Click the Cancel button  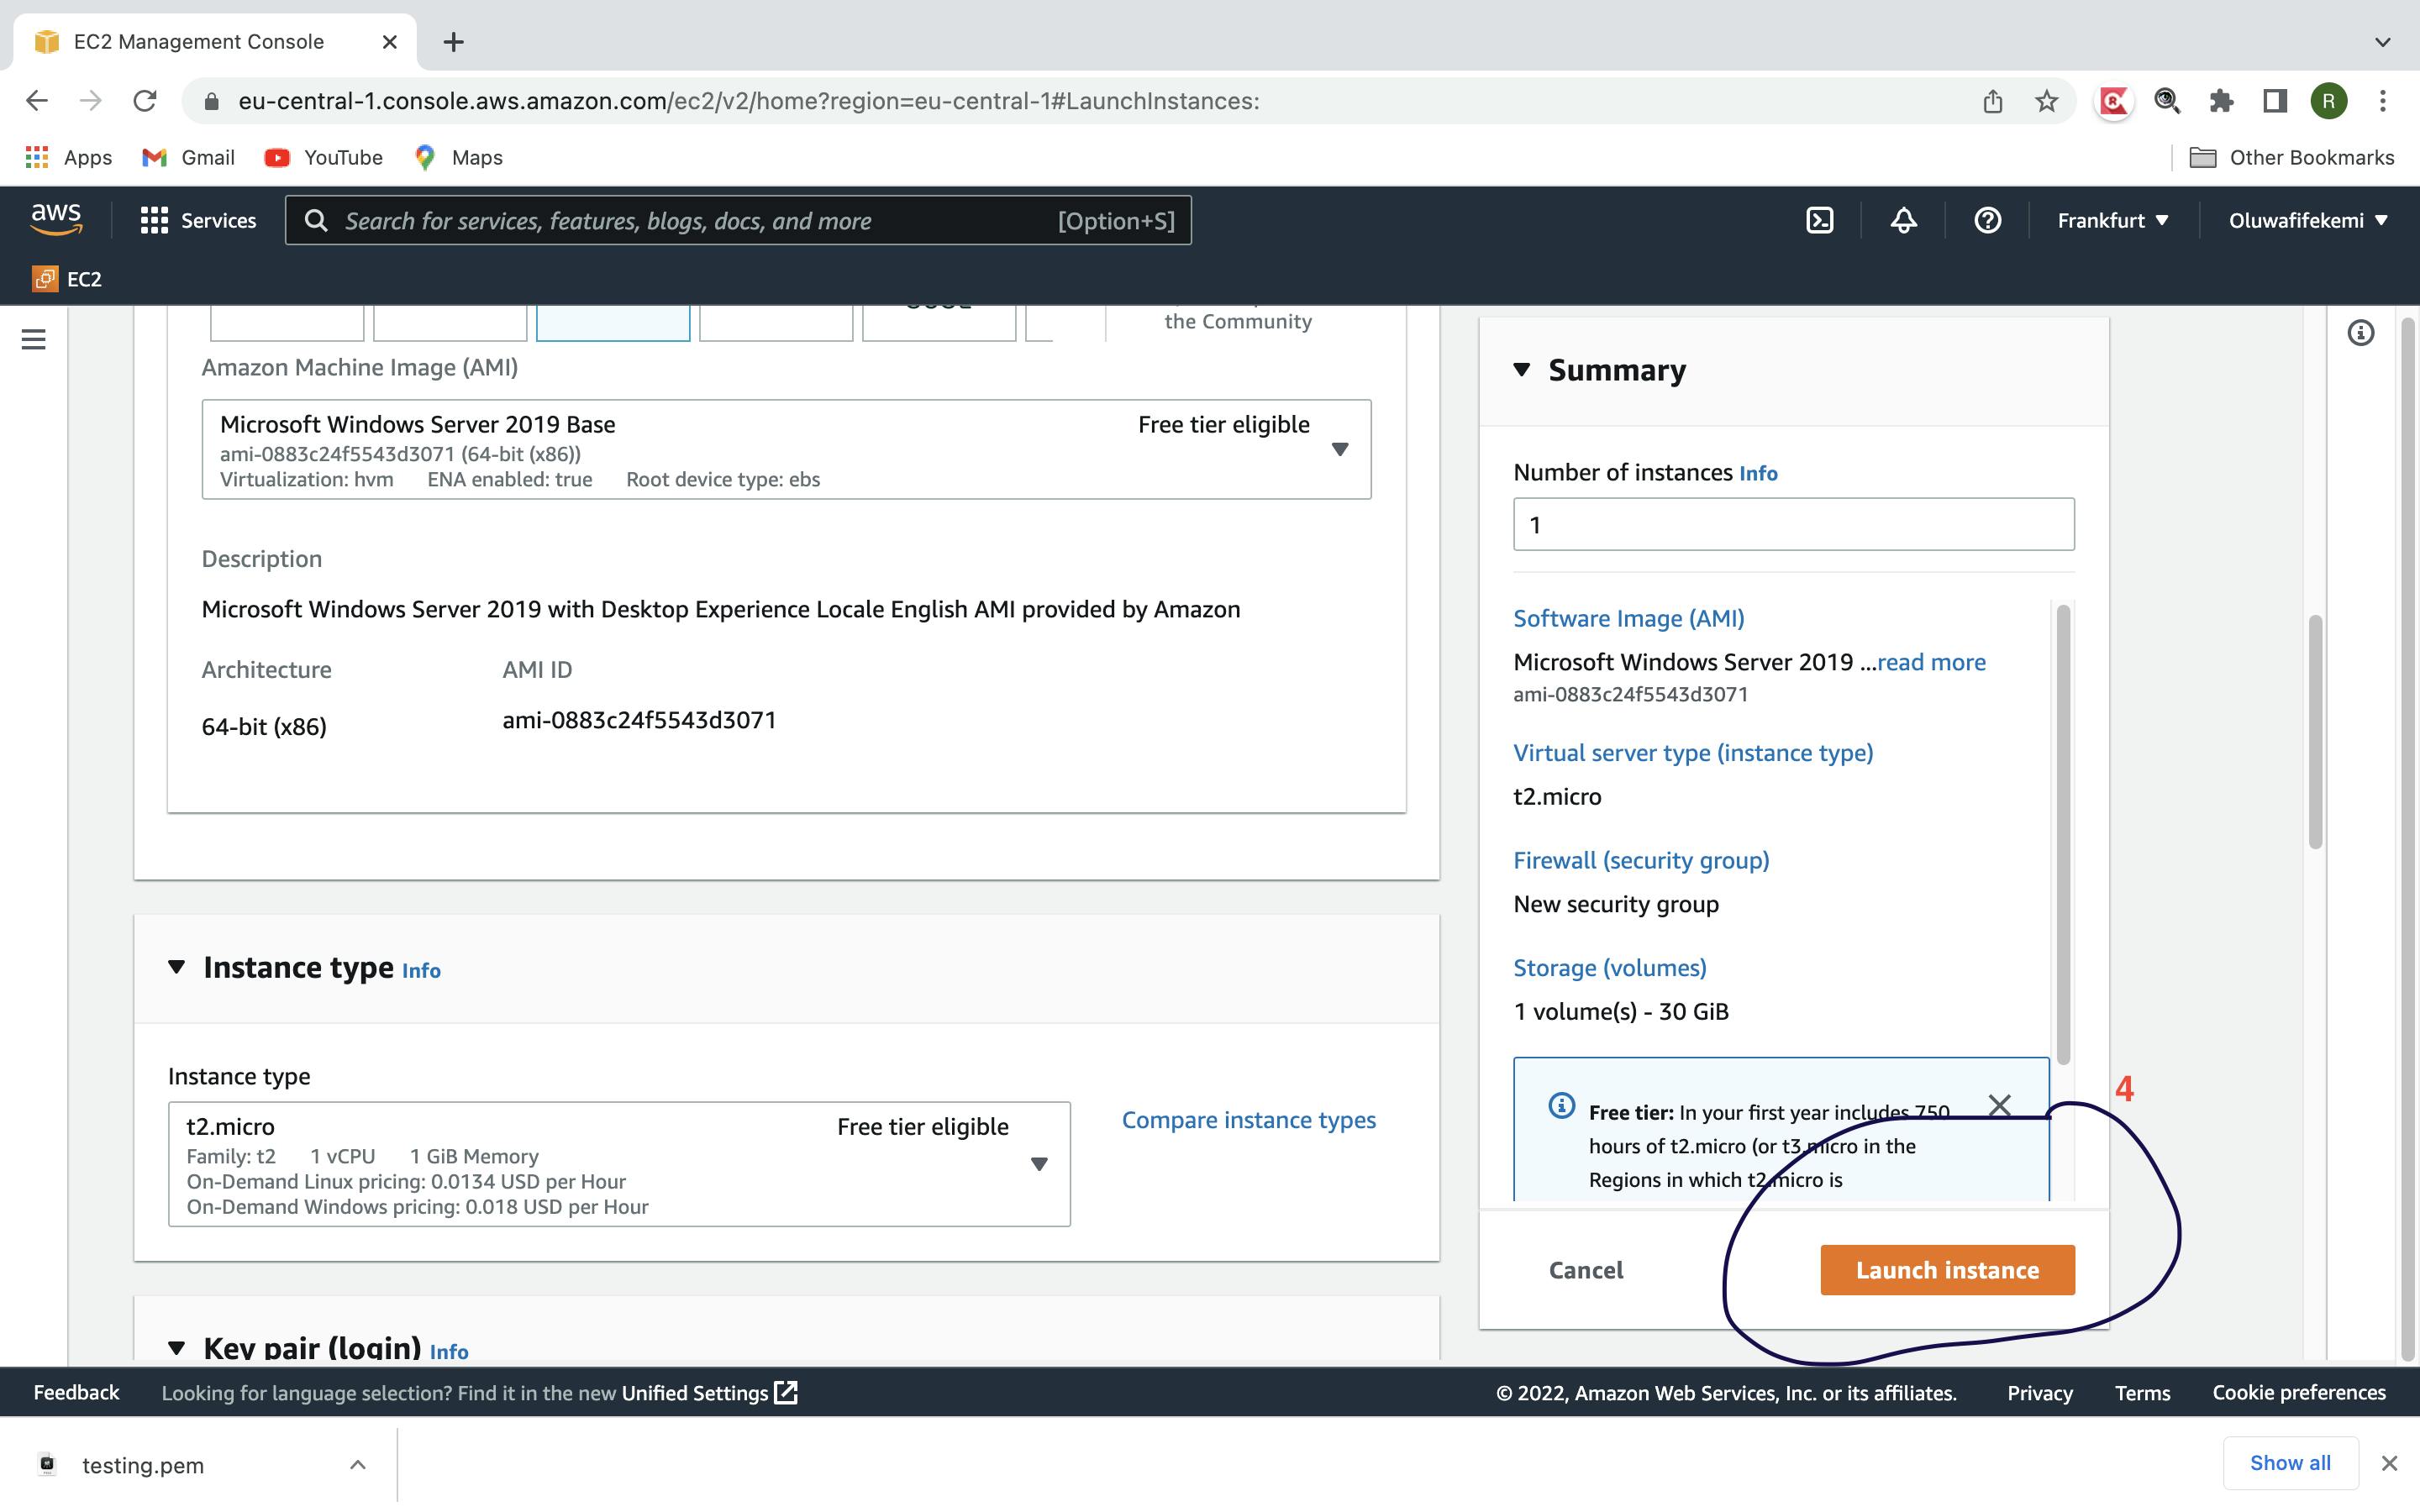1586,1270
